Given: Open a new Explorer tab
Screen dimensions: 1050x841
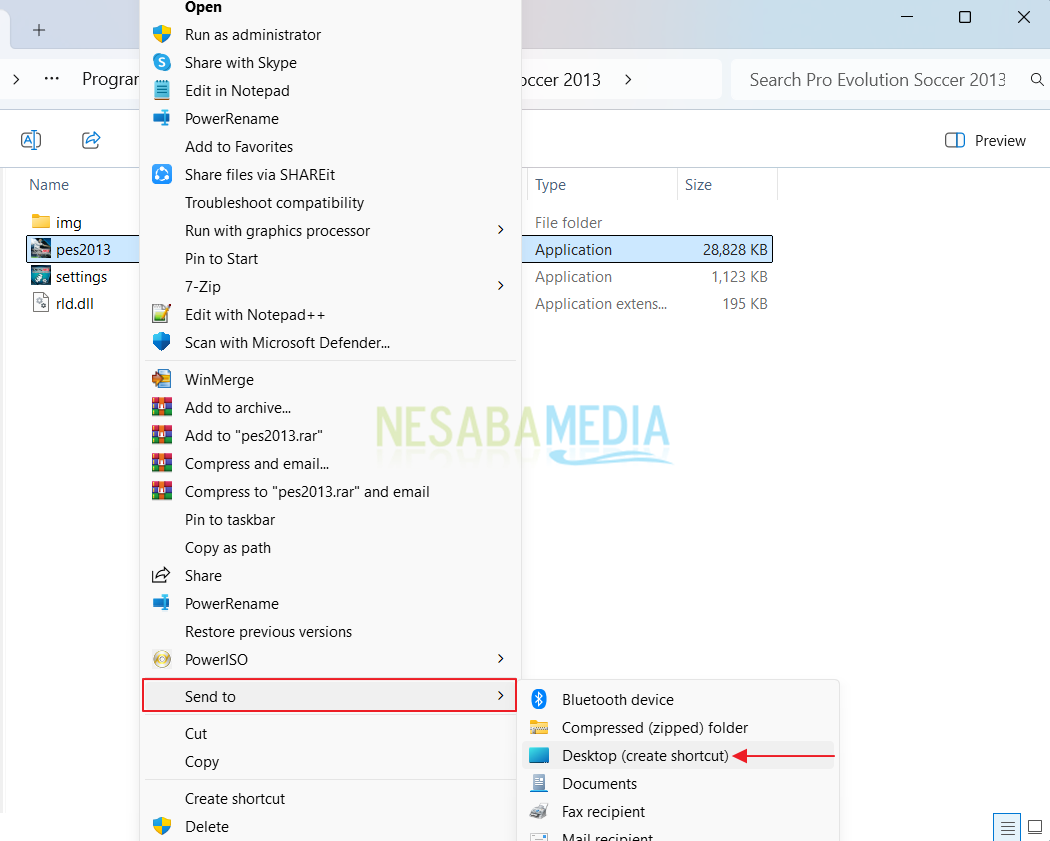Looking at the screenshot, I should (x=39, y=30).
